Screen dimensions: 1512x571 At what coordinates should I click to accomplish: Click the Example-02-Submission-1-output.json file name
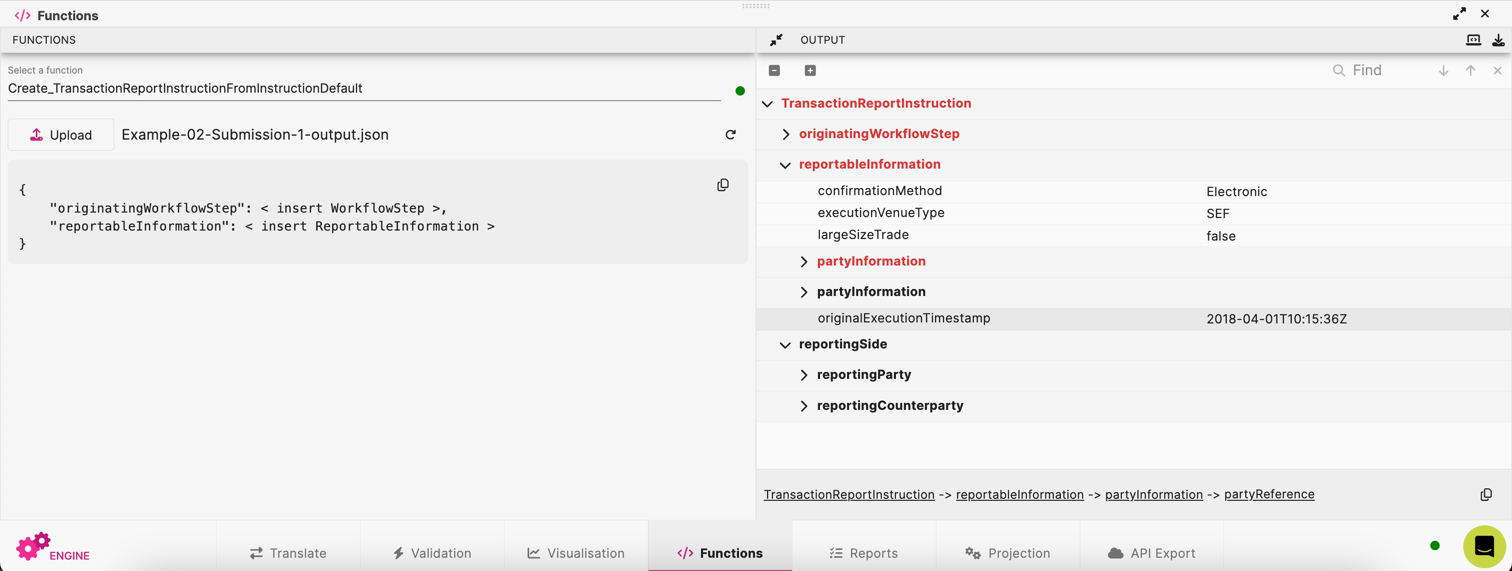255,135
